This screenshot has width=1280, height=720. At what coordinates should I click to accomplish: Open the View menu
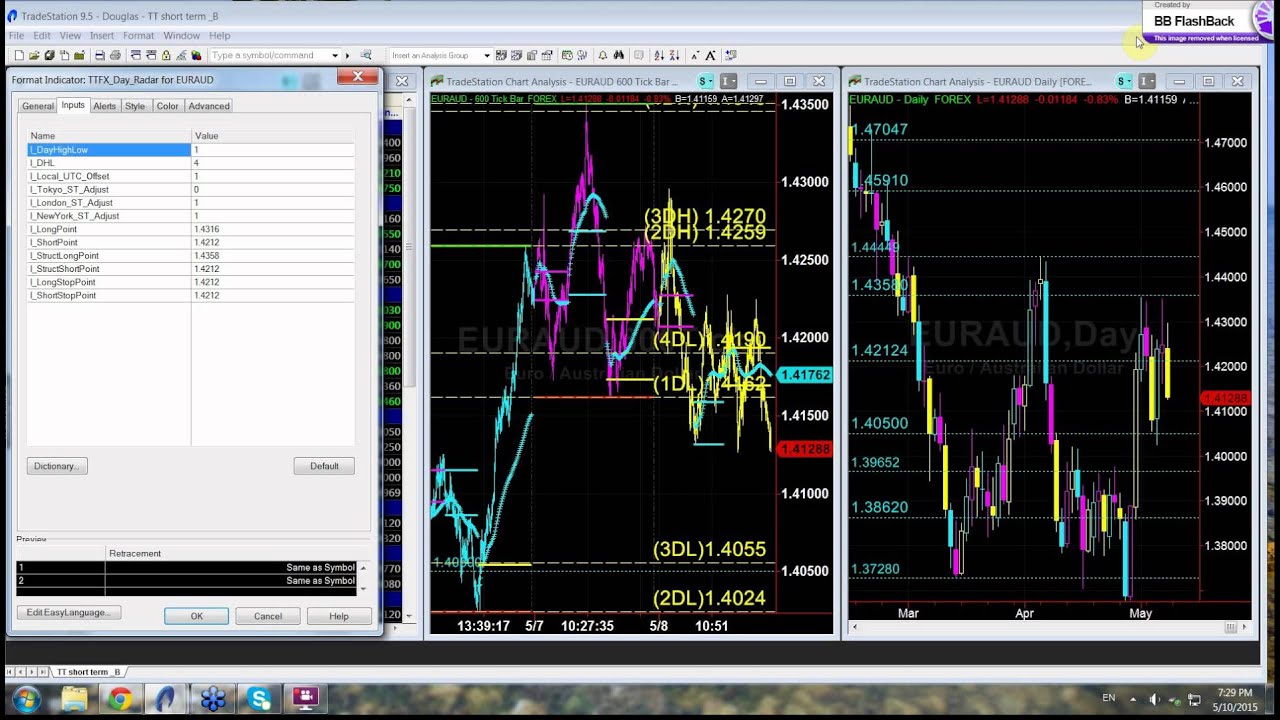(x=70, y=36)
